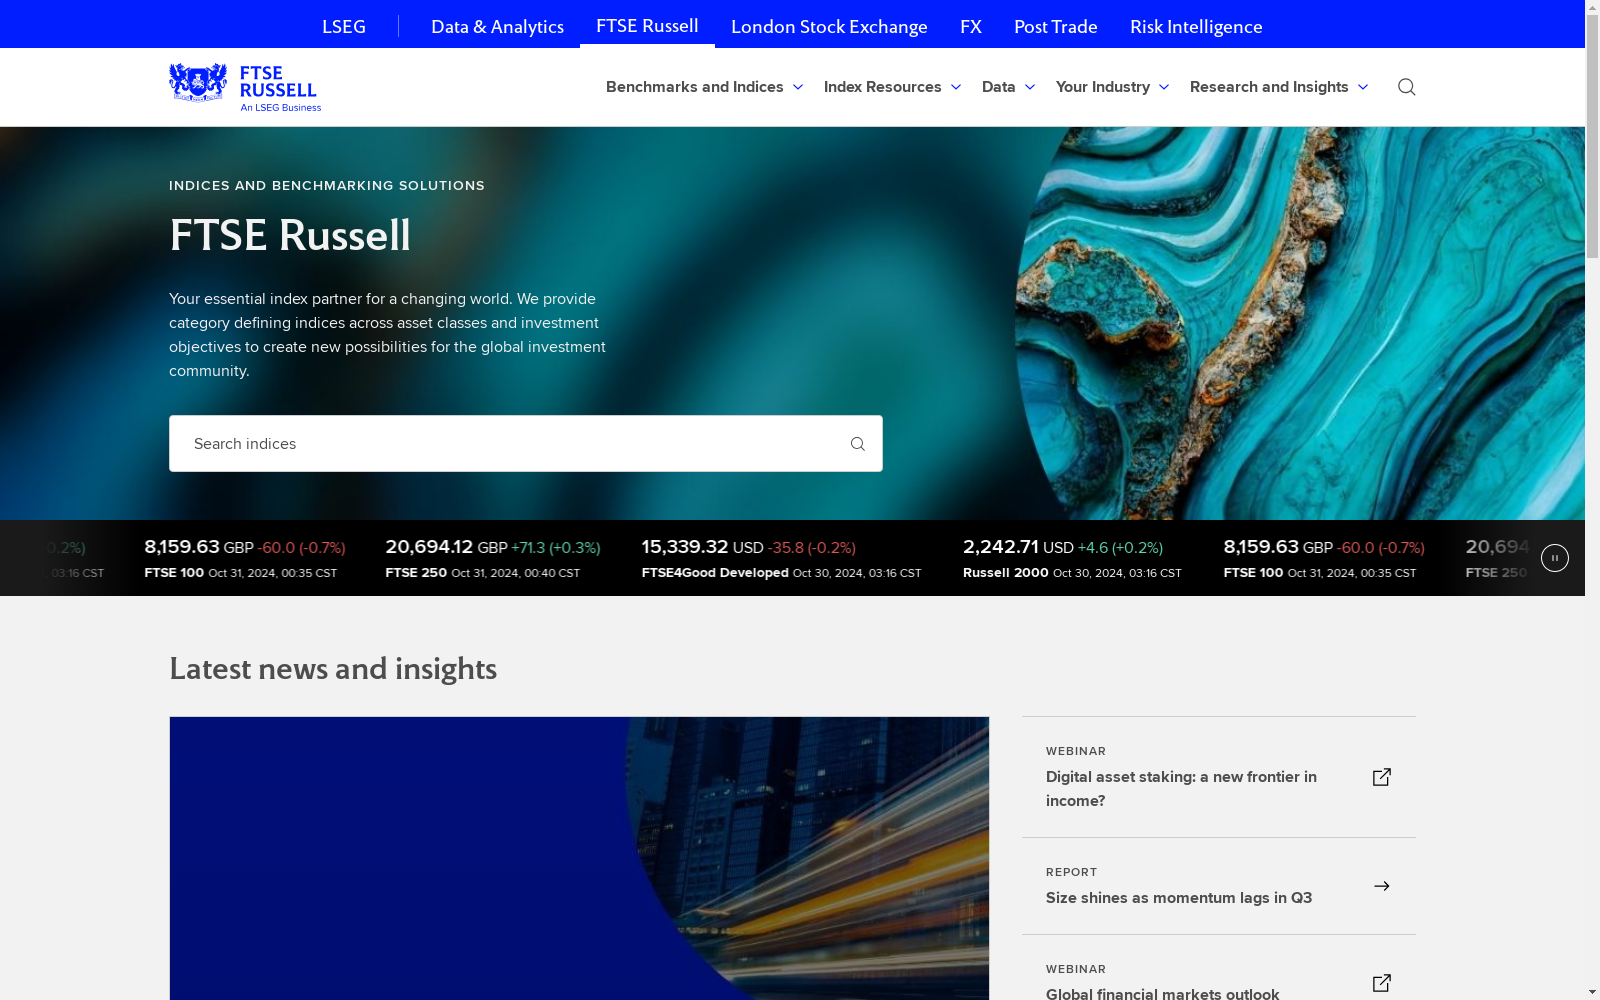Expand Research and Insights menu

1279,87
